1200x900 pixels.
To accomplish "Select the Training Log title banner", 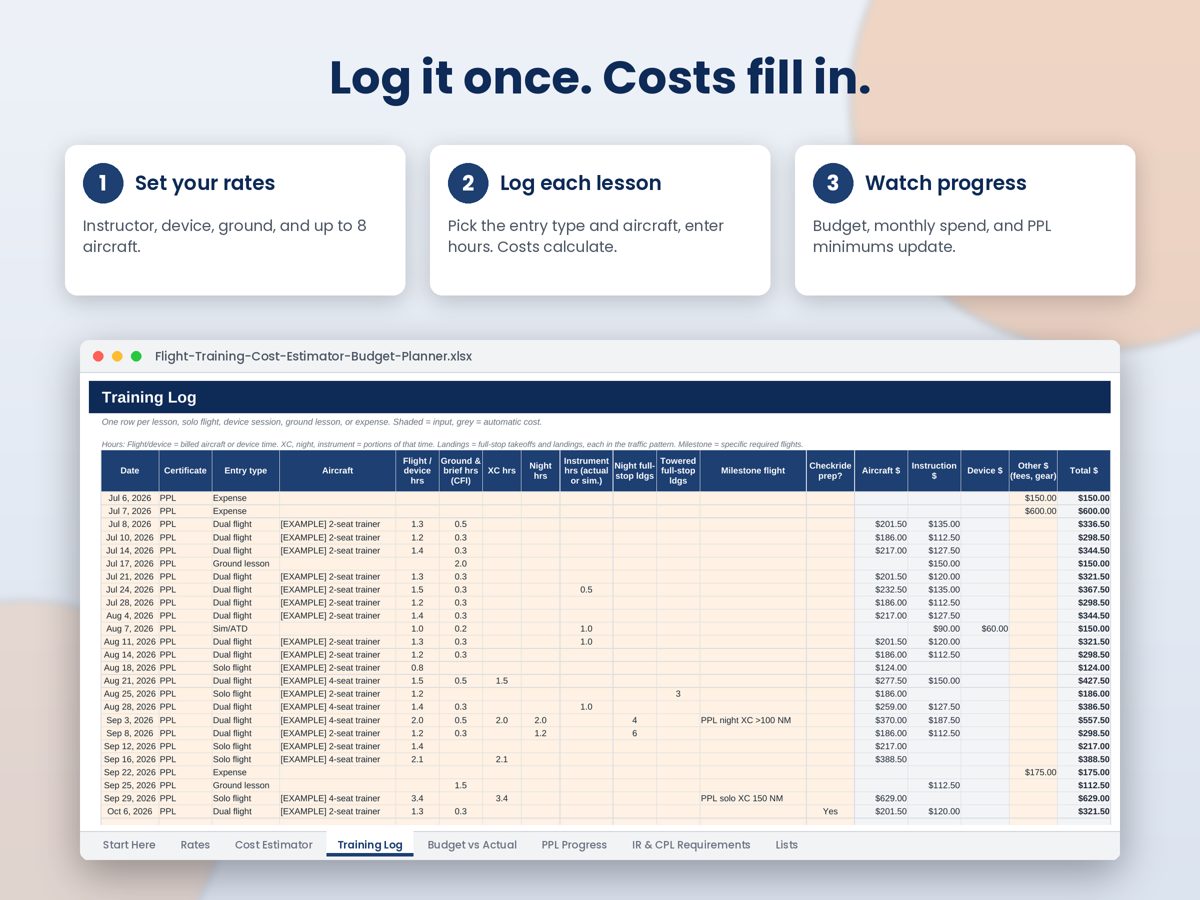I will coord(600,397).
